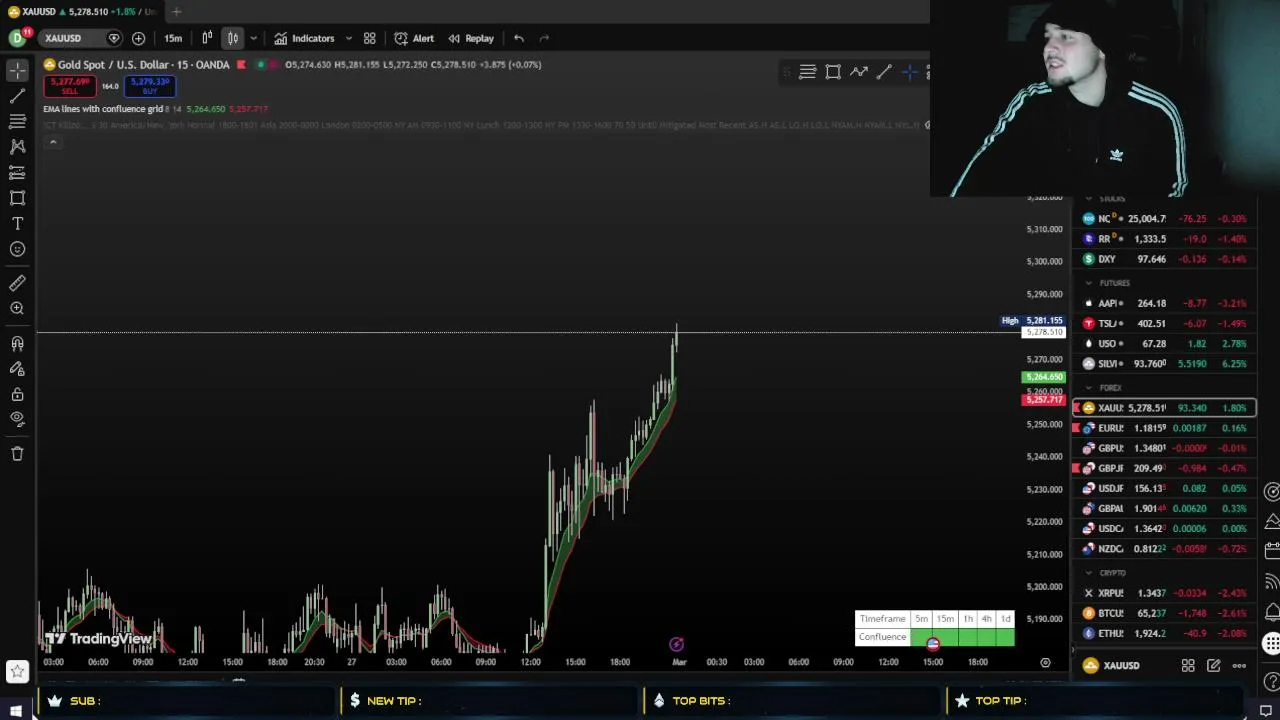This screenshot has width=1280, height=720.
Task: Select the Text annotation tool
Action: [17, 223]
